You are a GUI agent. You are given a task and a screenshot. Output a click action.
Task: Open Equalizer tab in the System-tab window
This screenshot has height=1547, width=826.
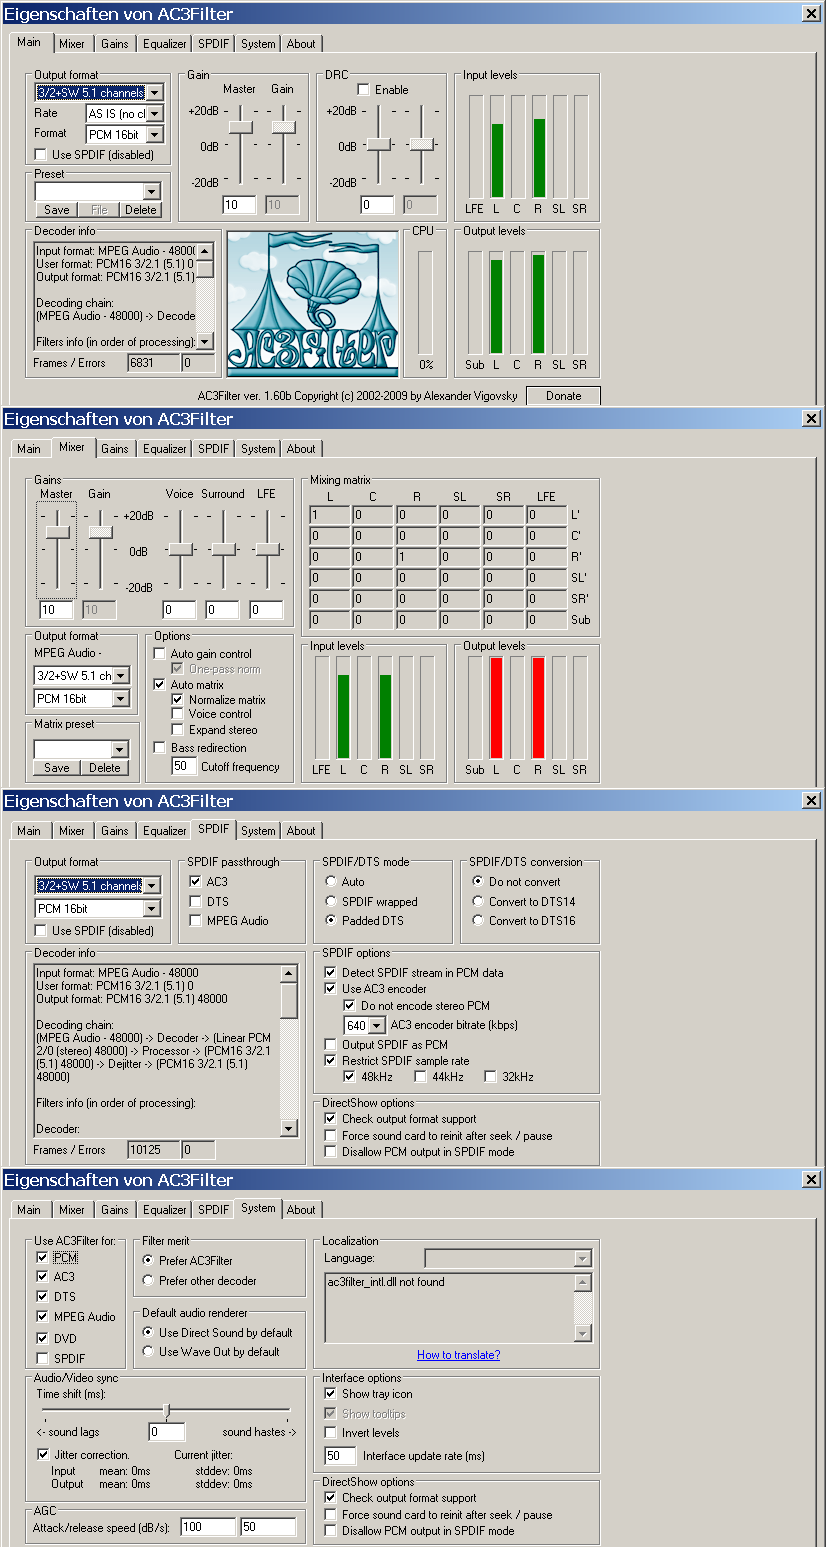(165, 1210)
